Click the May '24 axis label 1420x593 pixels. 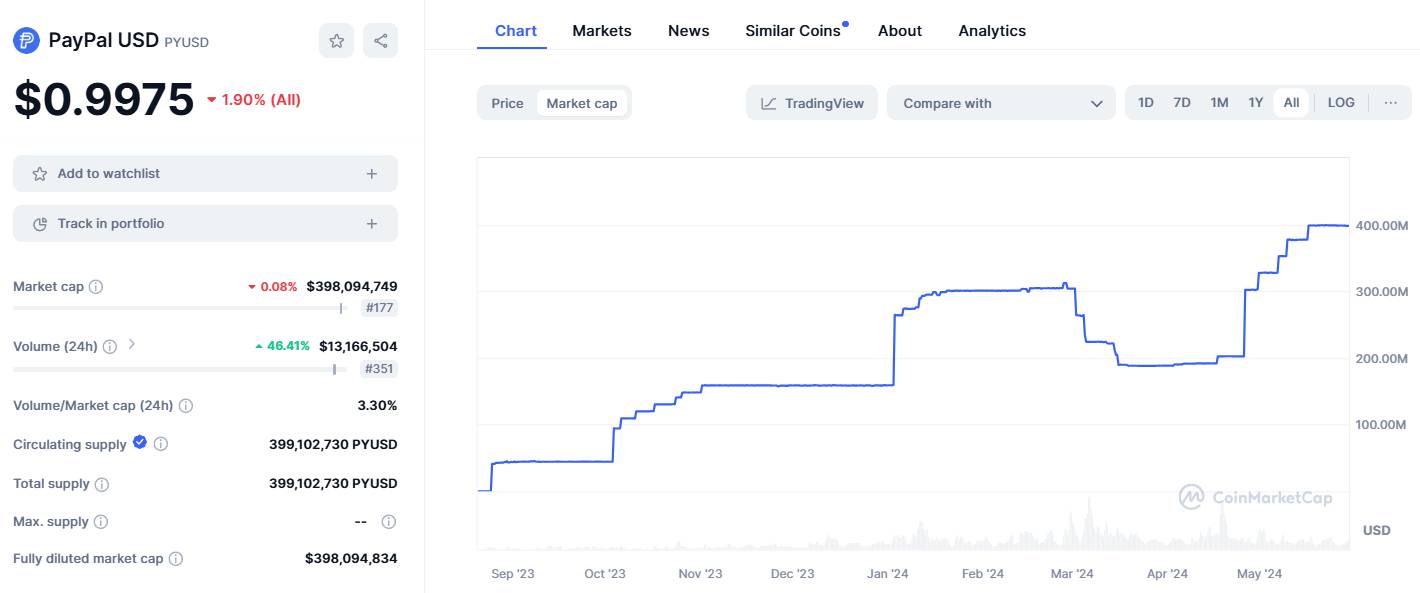point(1259,574)
